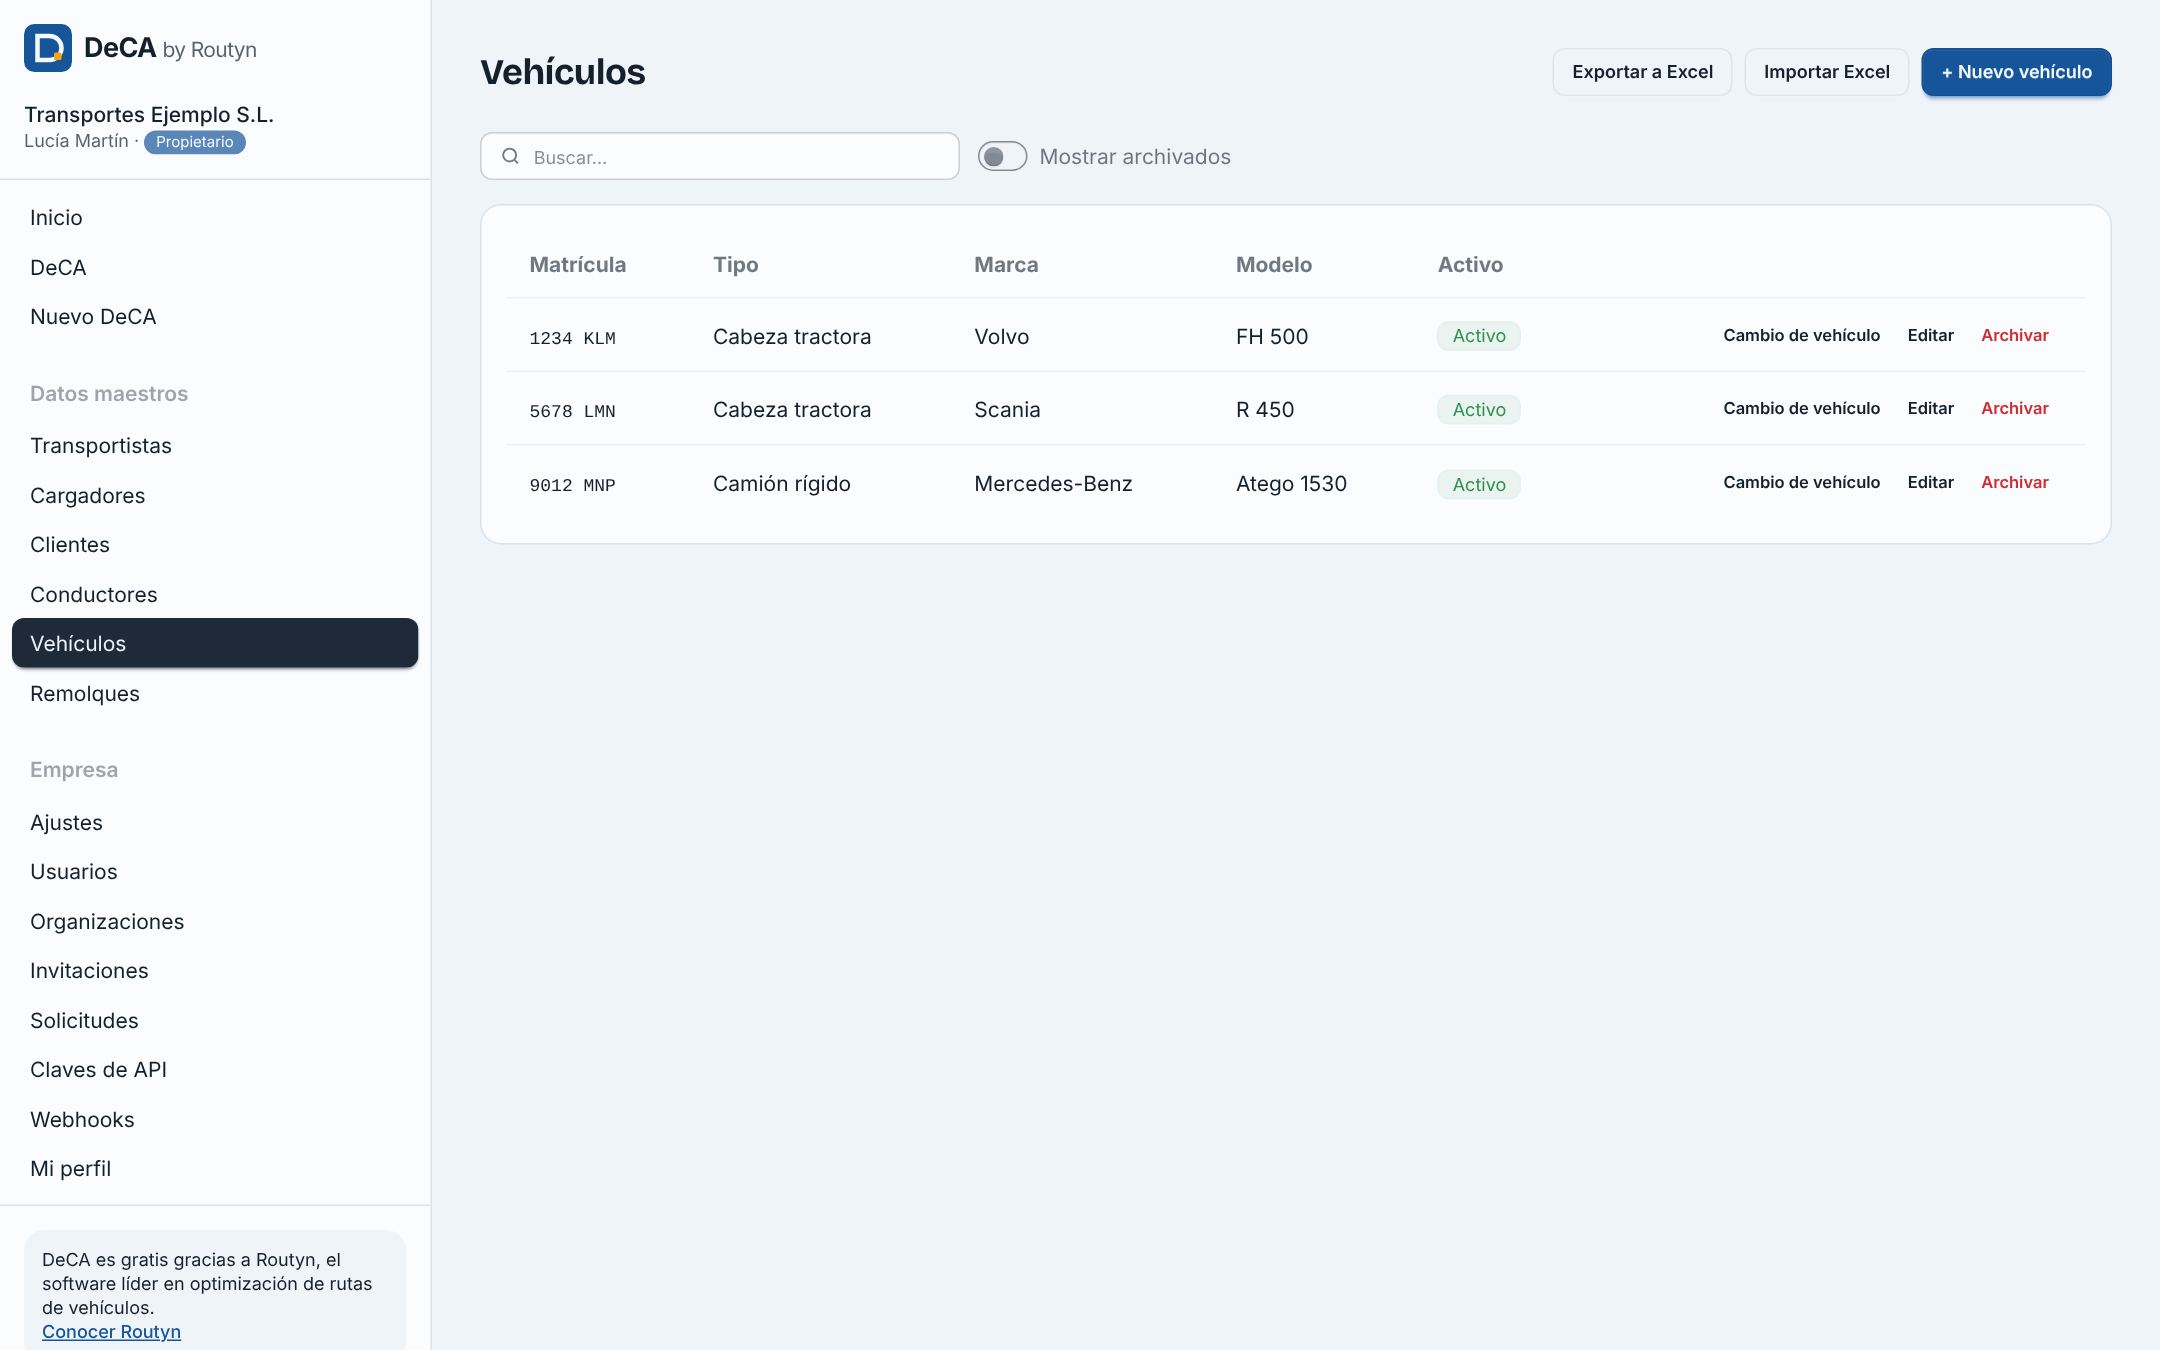Focus the Buscar search field
The width and height of the screenshot is (2160, 1350).
tap(720, 156)
